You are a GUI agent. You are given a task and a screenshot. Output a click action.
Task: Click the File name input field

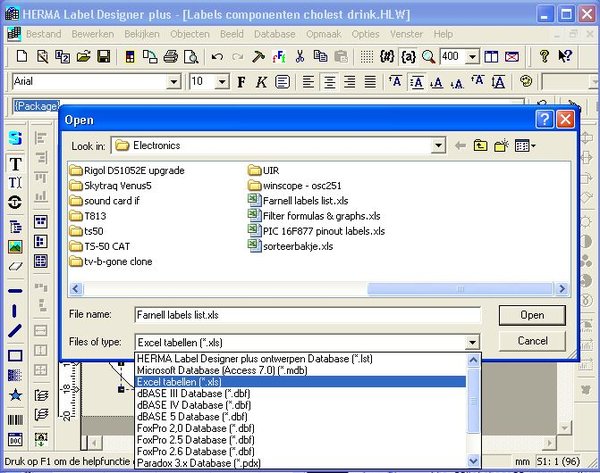pos(307,315)
